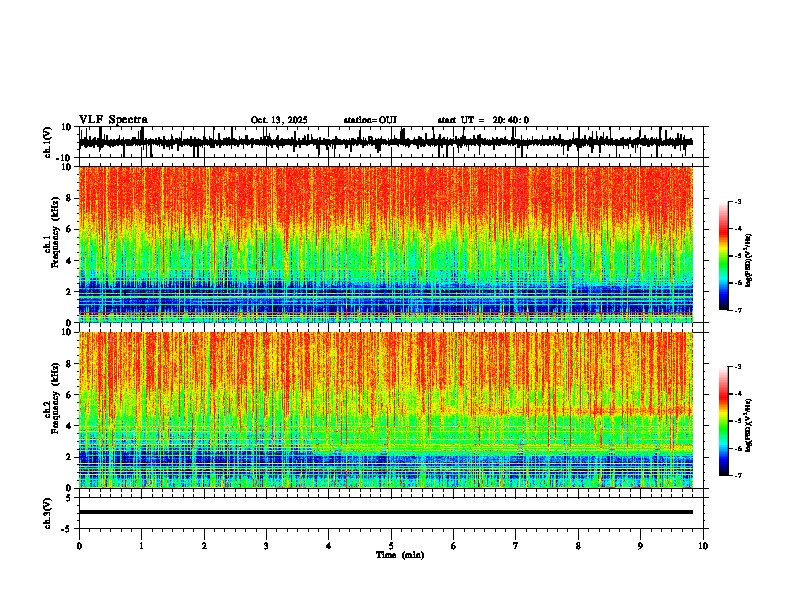Viewport: 792px width, 612px height.
Task: Click time axis tick label "4"
Action: coord(329,546)
